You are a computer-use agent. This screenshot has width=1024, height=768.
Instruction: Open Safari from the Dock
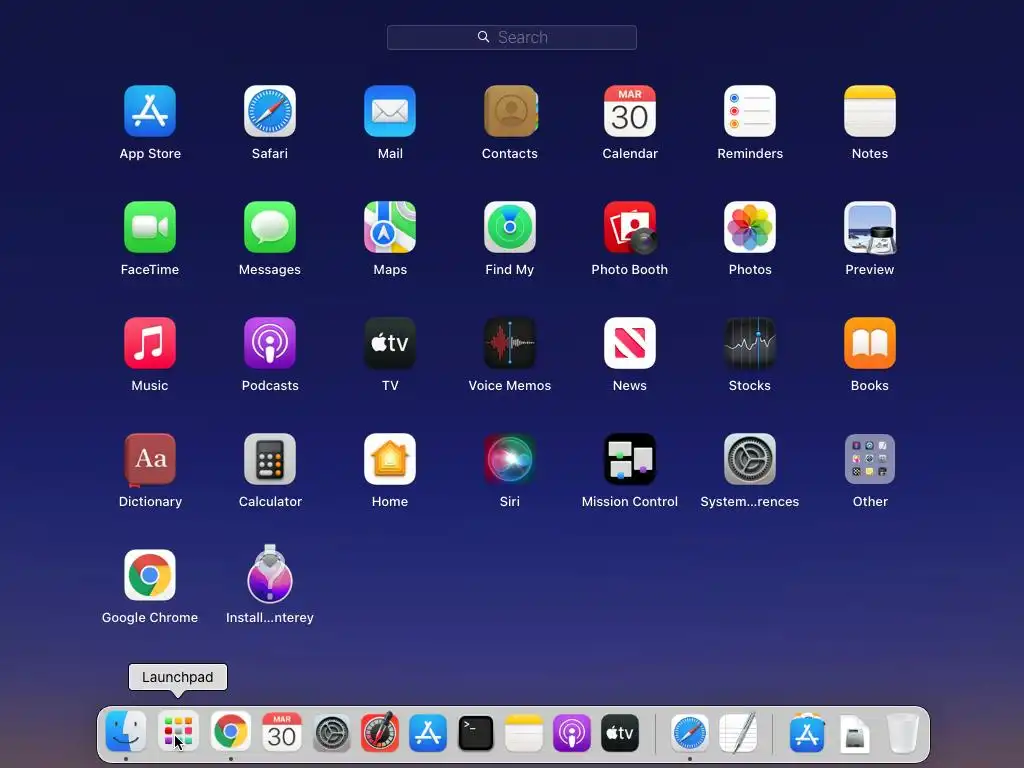click(690, 733)
